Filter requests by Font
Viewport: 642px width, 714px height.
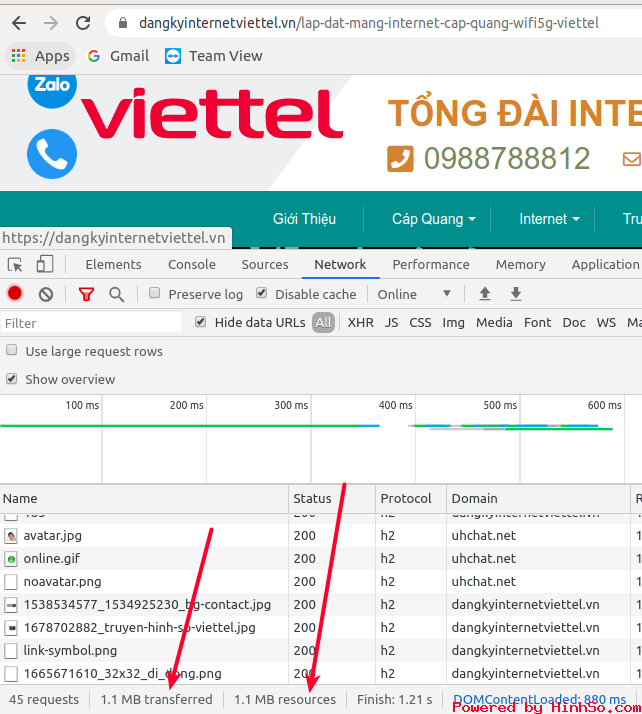pos(537,323)
